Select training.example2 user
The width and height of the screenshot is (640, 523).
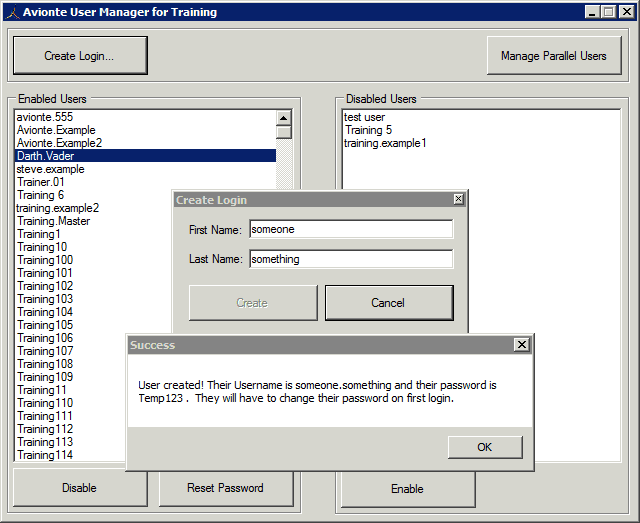[x=93, y=208]
